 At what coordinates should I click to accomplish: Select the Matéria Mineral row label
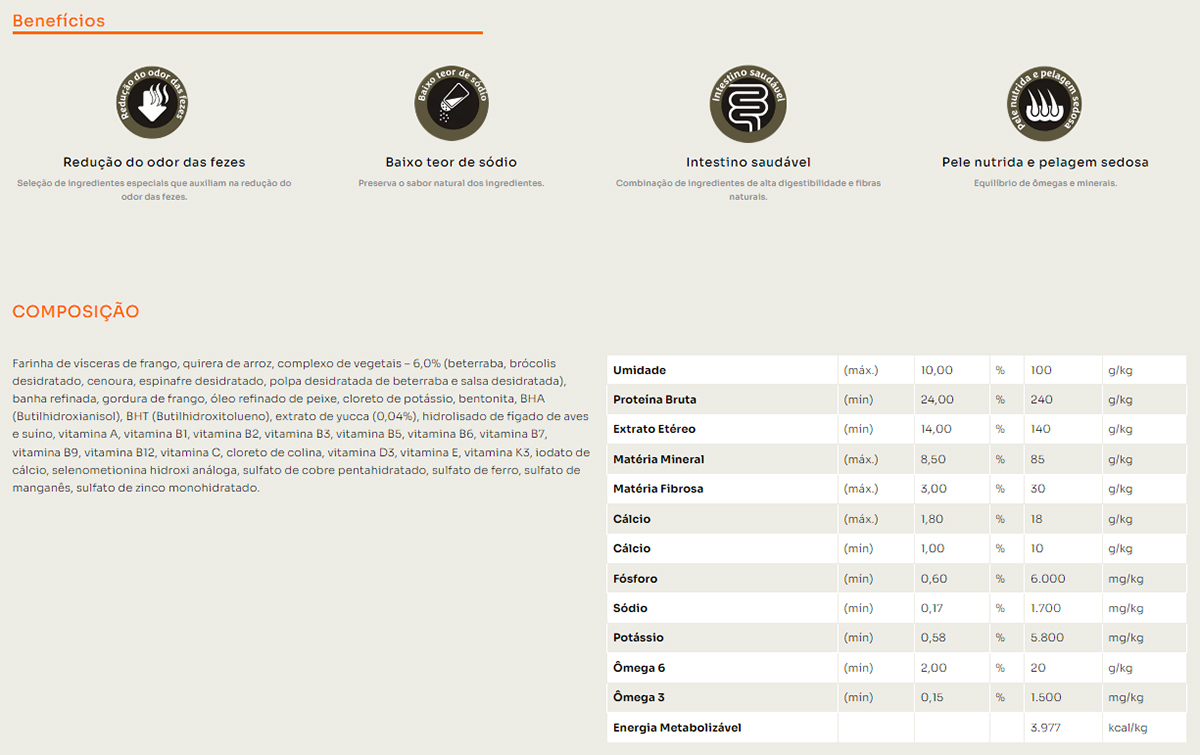[x=658, y=459]
